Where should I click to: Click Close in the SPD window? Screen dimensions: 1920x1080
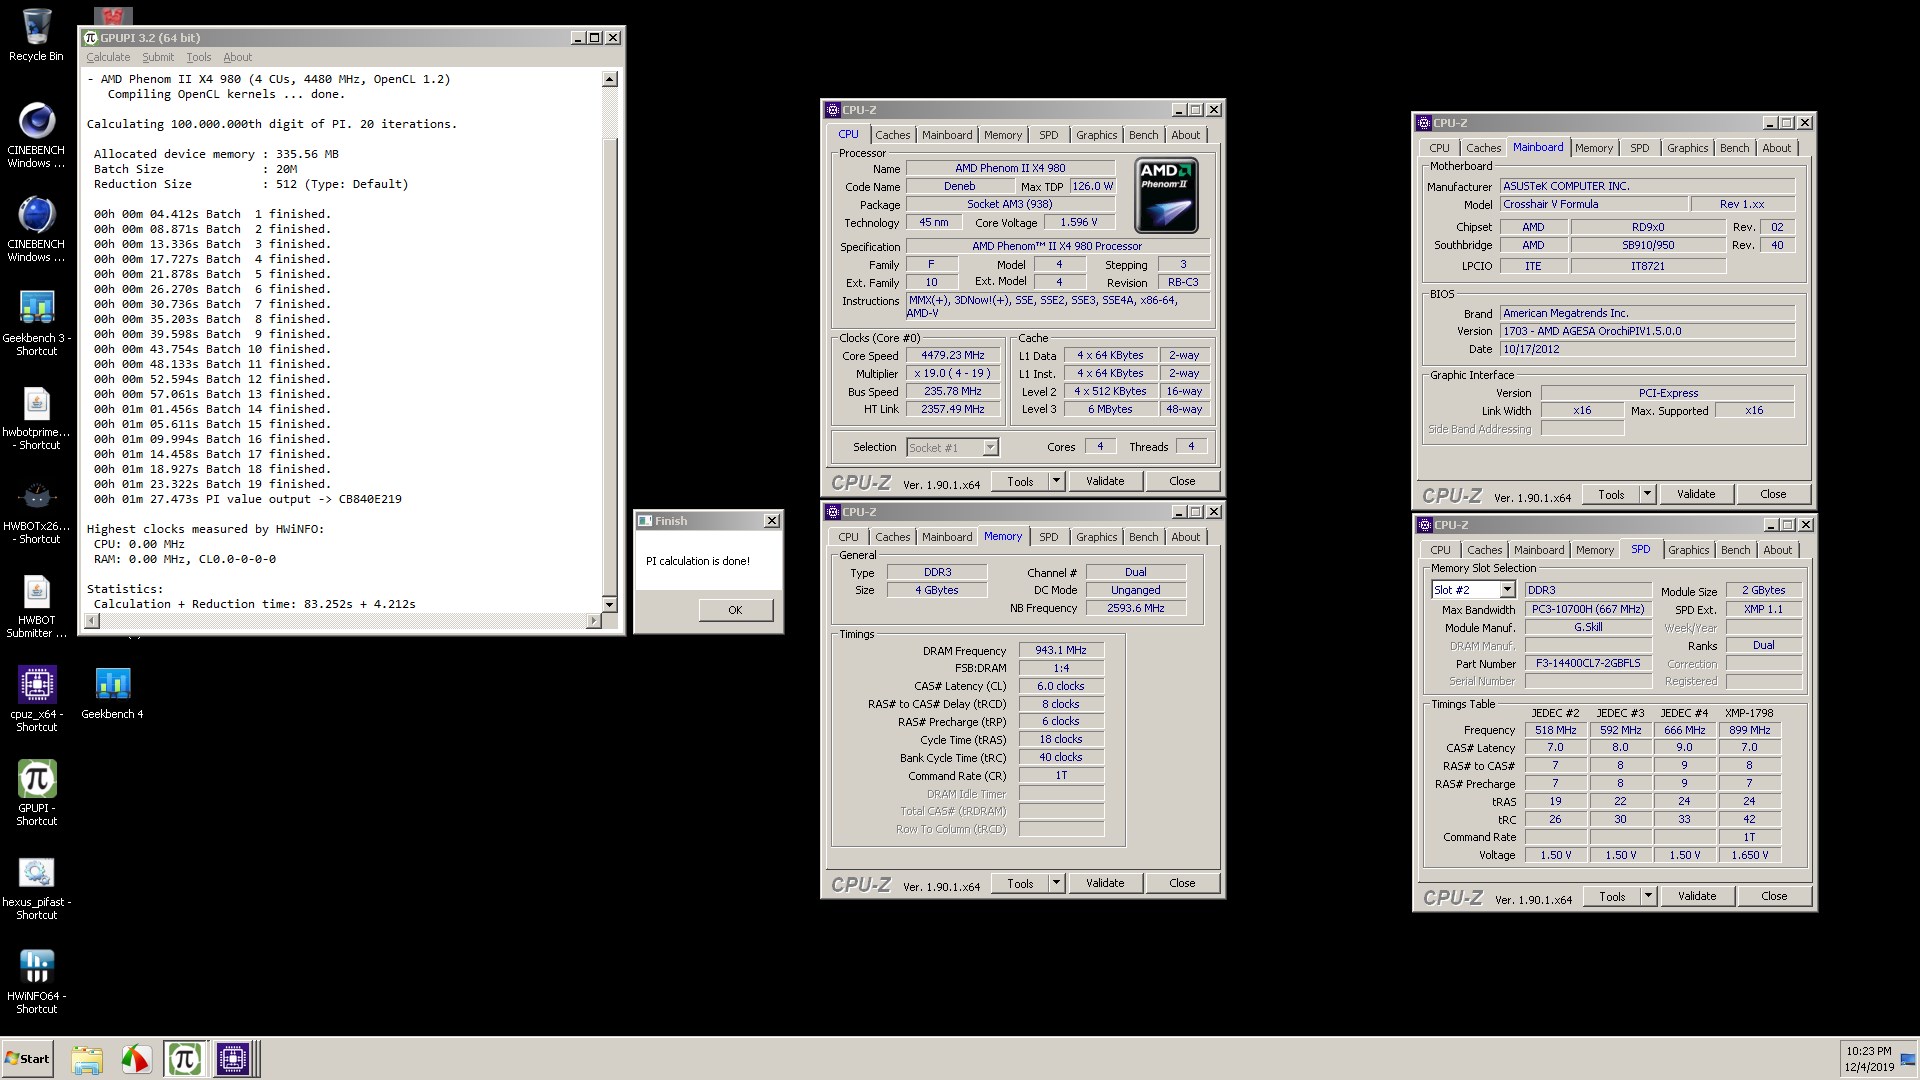coord(1774,896)
